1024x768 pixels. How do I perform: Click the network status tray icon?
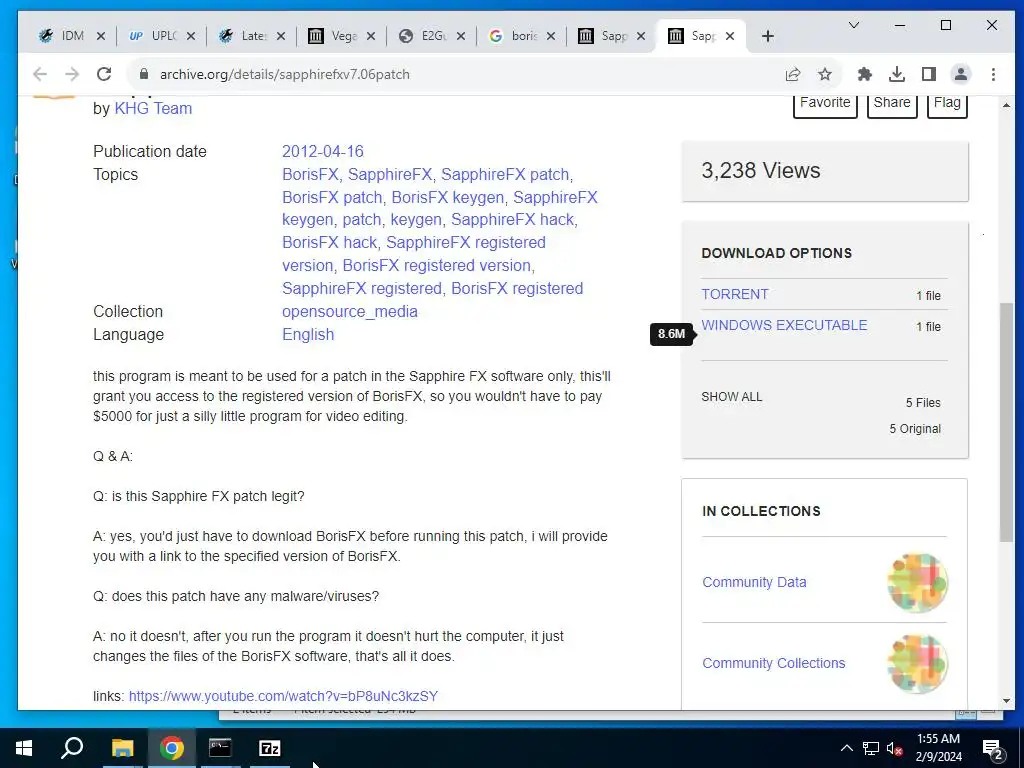point(871,748)
